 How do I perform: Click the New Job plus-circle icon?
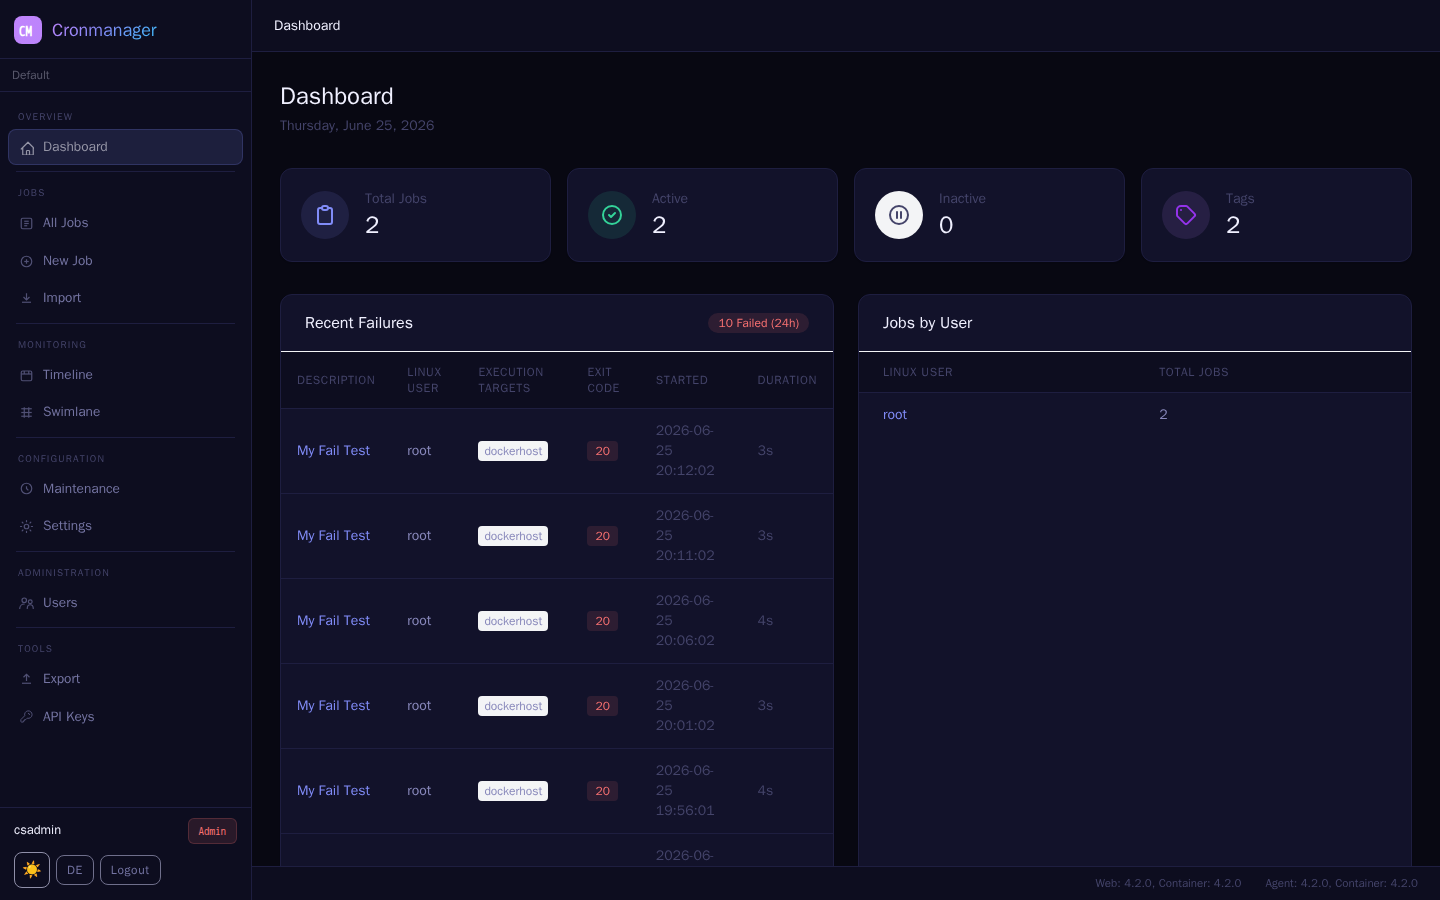coord(27,261)
